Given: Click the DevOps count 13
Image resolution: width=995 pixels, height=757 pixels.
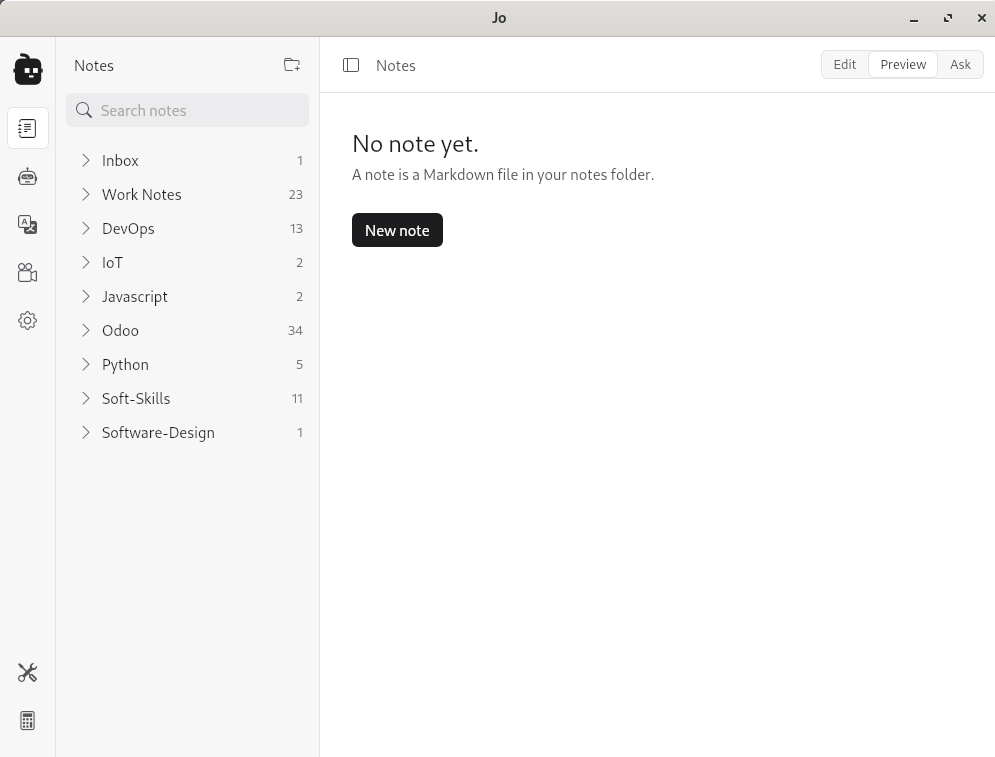Looking at the screenshot, I should pyautogui.click(x=296, y=228).
